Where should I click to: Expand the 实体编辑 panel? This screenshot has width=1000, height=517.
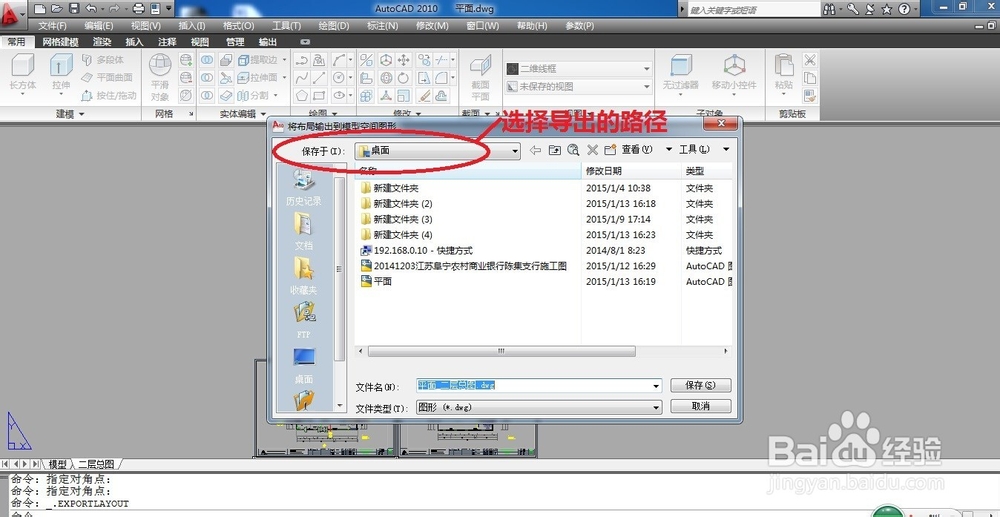pyautogui.click(x=242, y=113)
